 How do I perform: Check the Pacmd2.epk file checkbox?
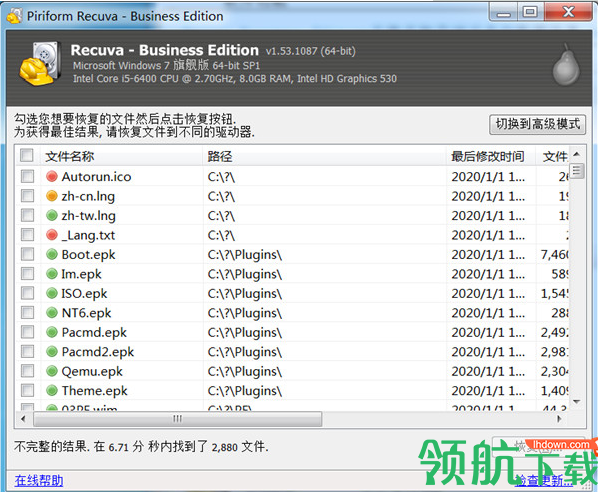click(x=27, y=351)
